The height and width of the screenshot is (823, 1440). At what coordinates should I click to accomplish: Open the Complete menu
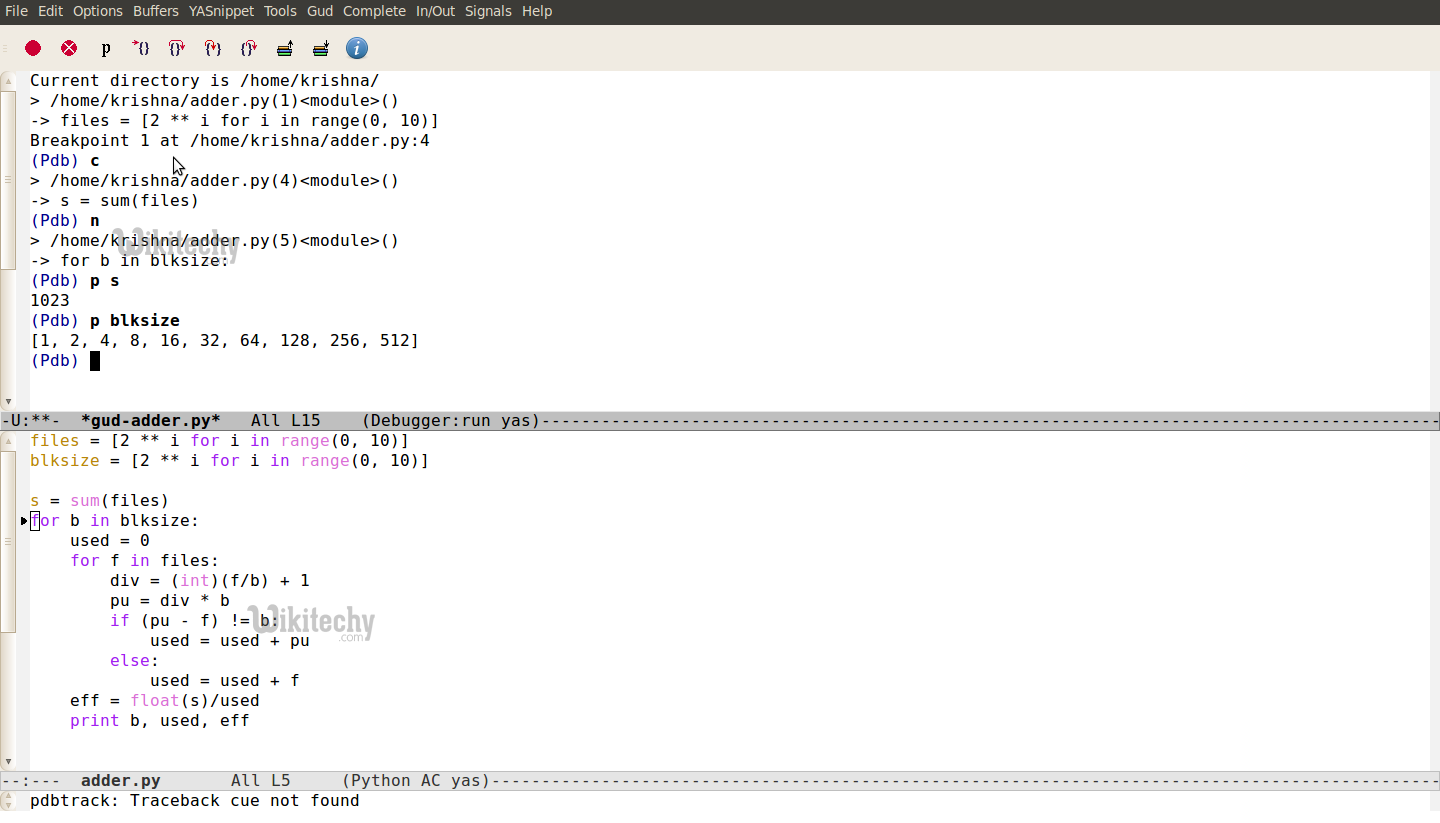[x=373, y=11]
